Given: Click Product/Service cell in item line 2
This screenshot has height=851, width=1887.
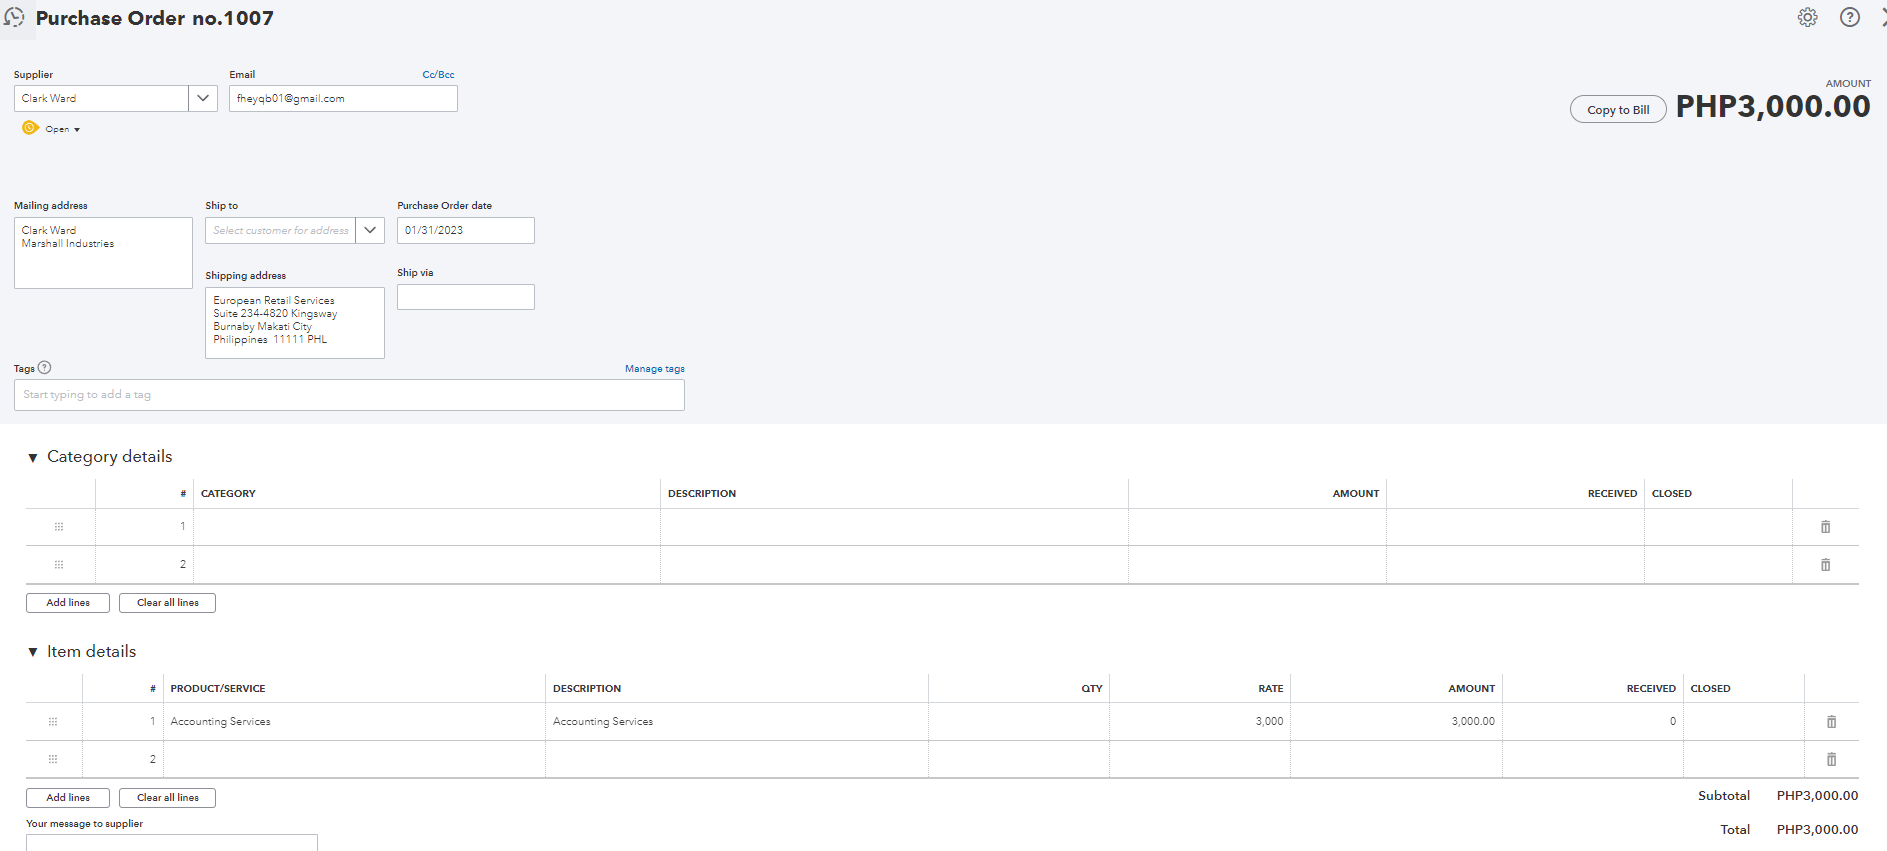Looking at the screenshot, I should pos(354,760).
